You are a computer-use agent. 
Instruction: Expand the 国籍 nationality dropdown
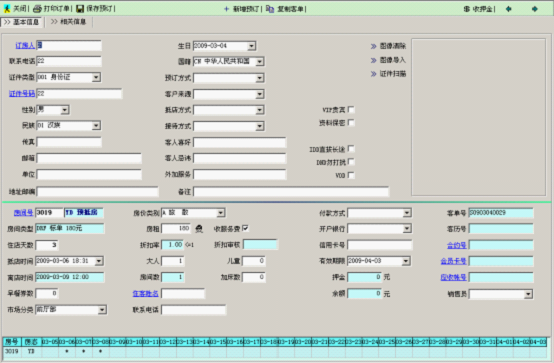point(260,62)
